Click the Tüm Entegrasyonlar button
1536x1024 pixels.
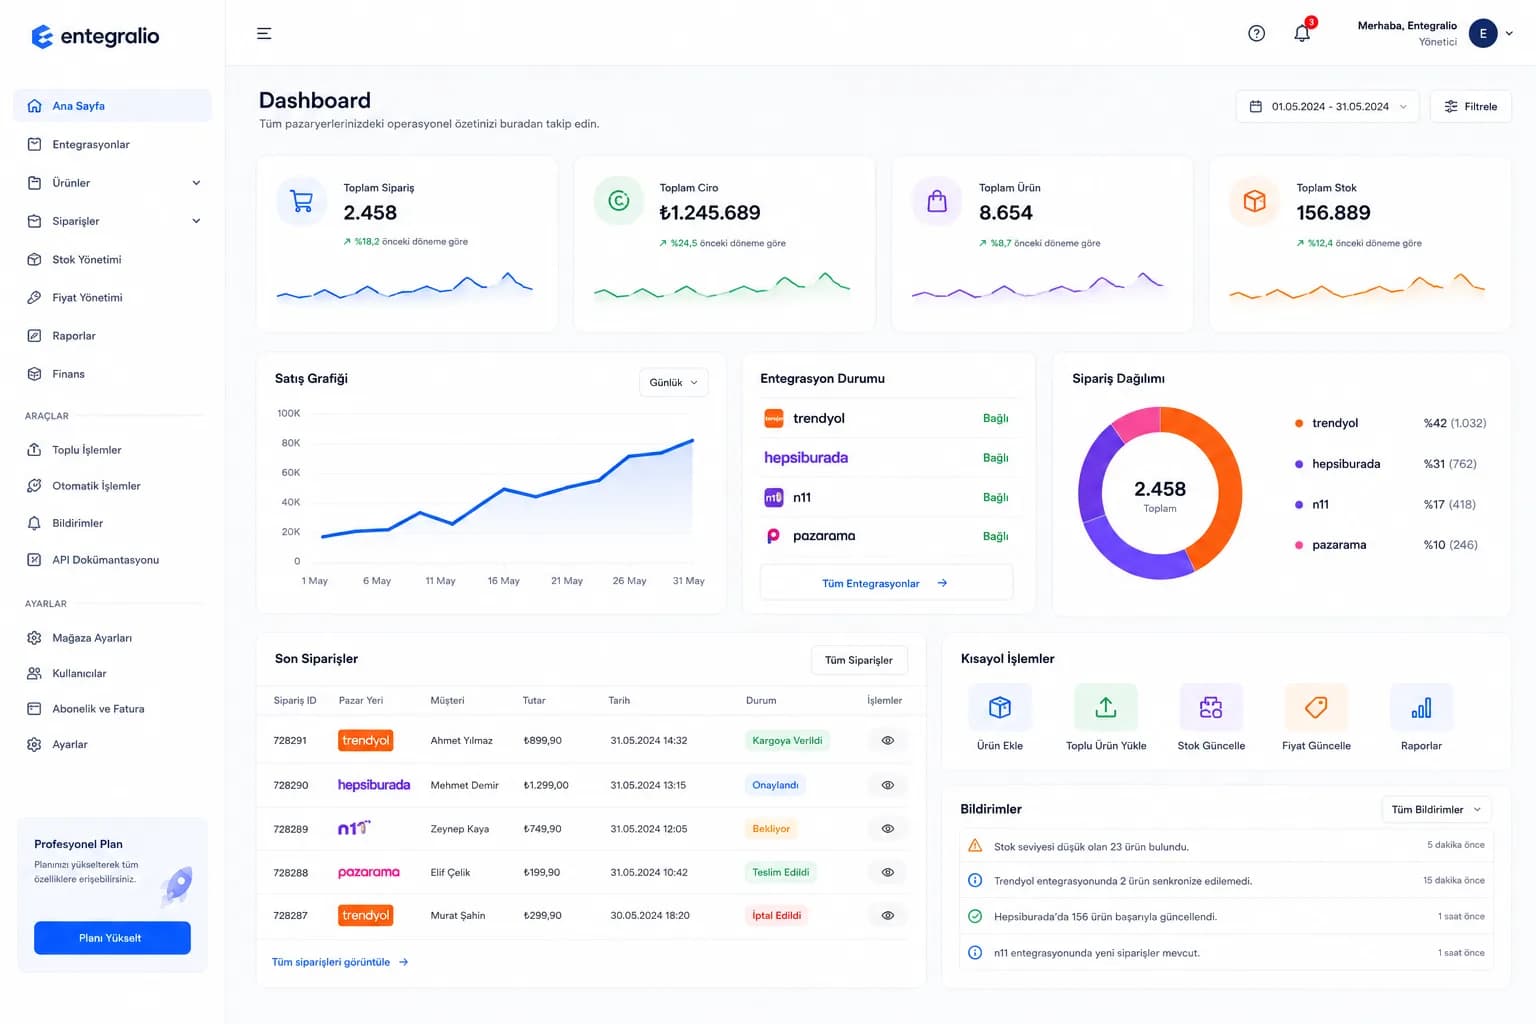tap(886, 583)
